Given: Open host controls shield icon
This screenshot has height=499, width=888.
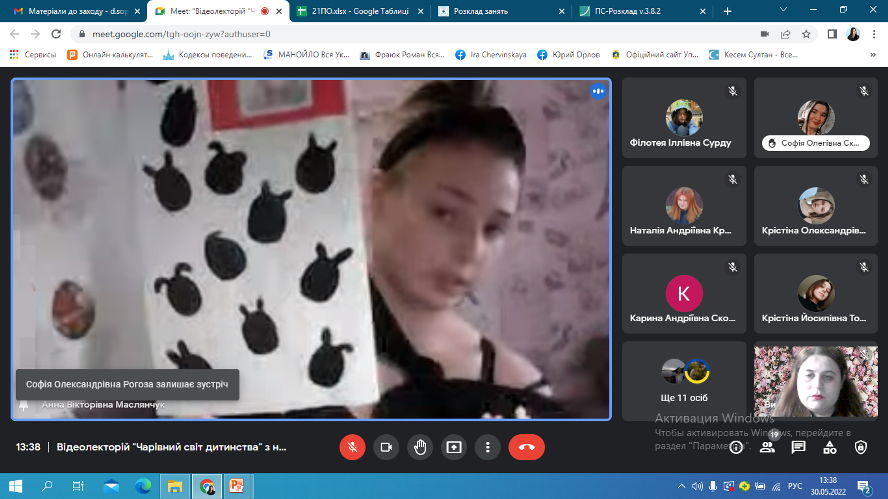Looking at the screenshot, I should pyautogui.click(x=861, y=447).
